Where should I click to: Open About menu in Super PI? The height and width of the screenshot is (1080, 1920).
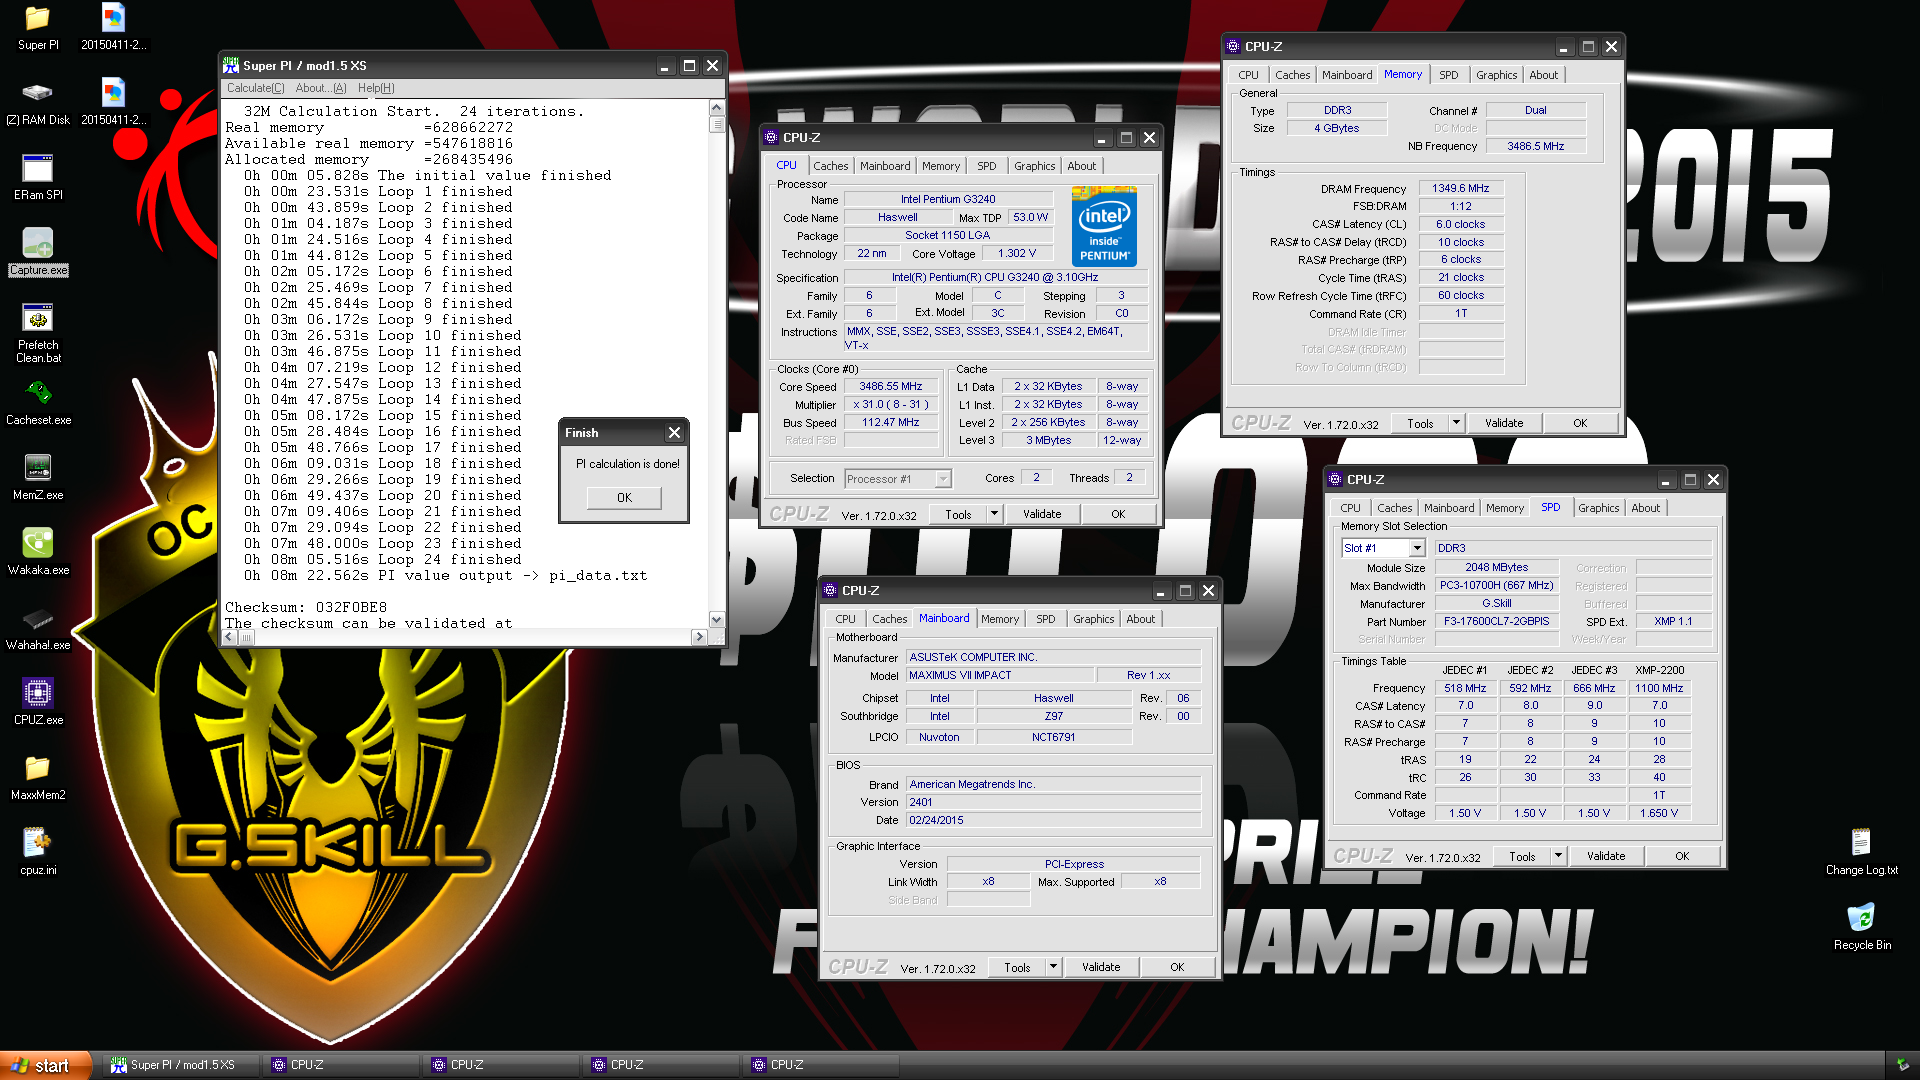(320, 88)
